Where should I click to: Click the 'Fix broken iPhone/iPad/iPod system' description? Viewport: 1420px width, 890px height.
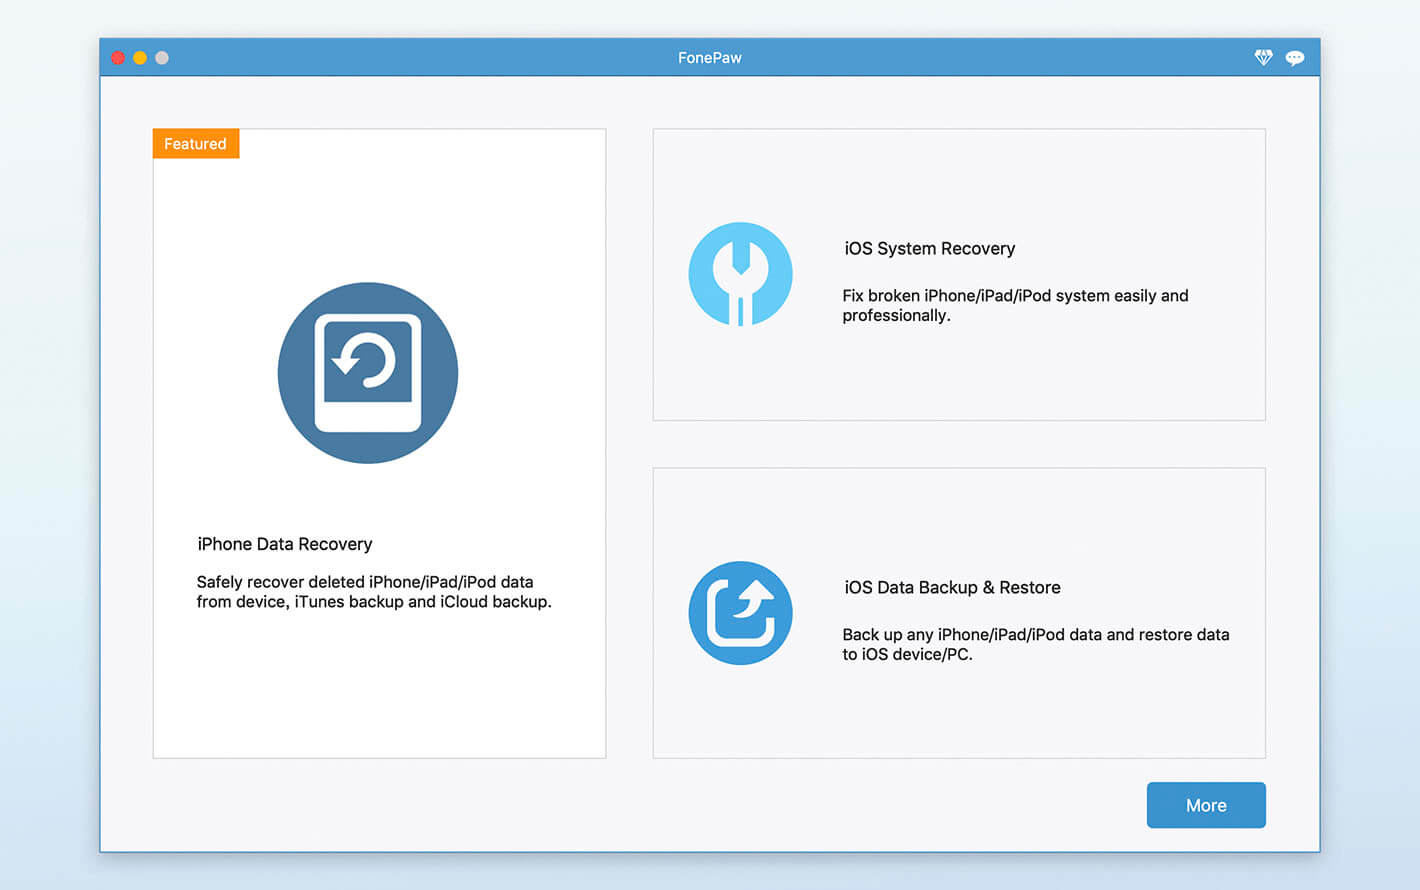[1015, 305]
